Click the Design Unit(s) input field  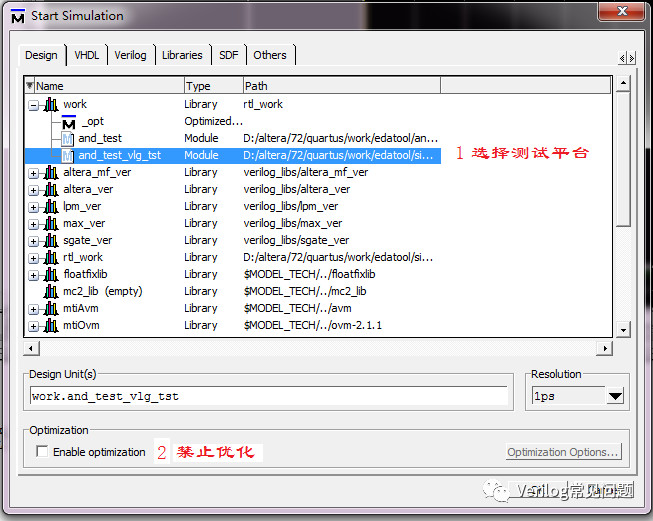[x=269, y=396]
